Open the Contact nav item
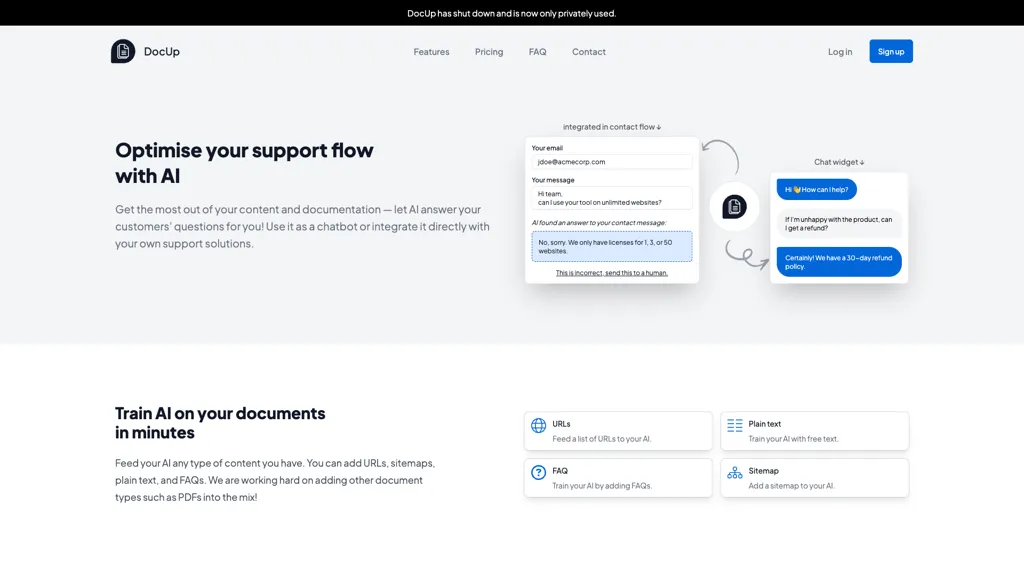The image size is (1024, 576). [x=588, y=52]
